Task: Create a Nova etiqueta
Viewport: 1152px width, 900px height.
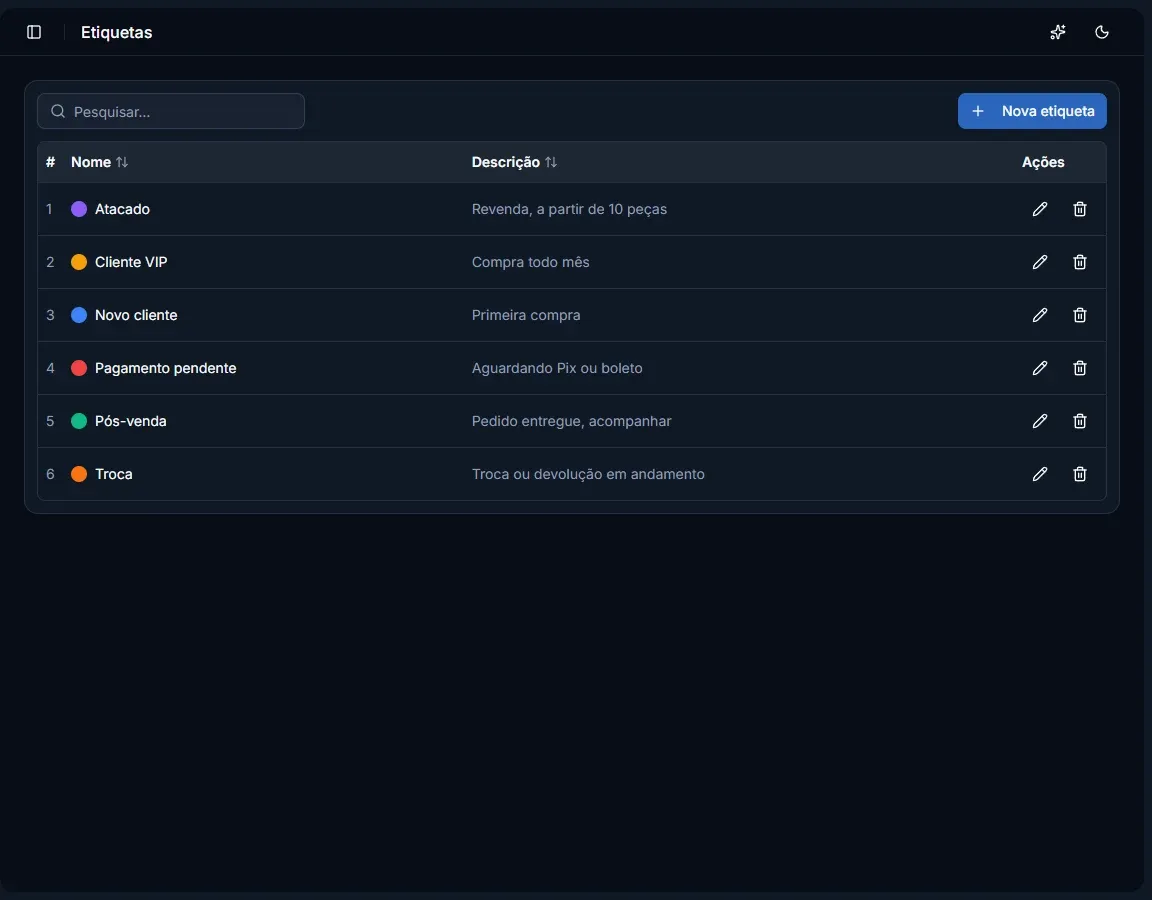Action: (x=1032, y=111)
